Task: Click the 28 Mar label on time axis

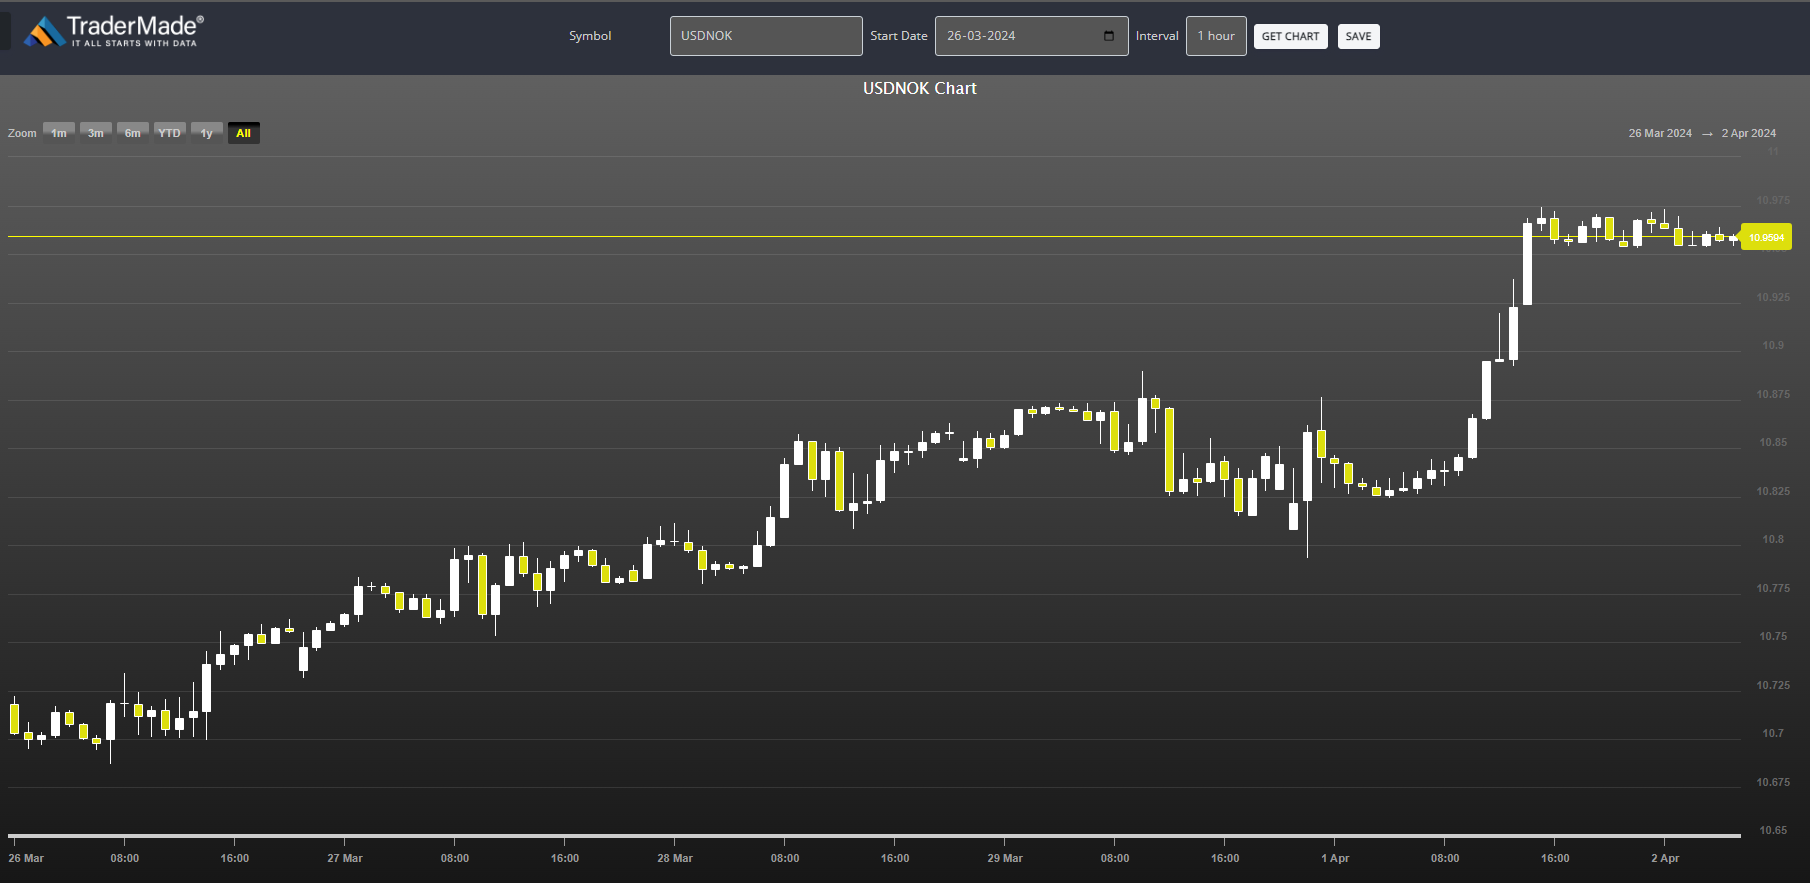Action: (x=675, y=858)
